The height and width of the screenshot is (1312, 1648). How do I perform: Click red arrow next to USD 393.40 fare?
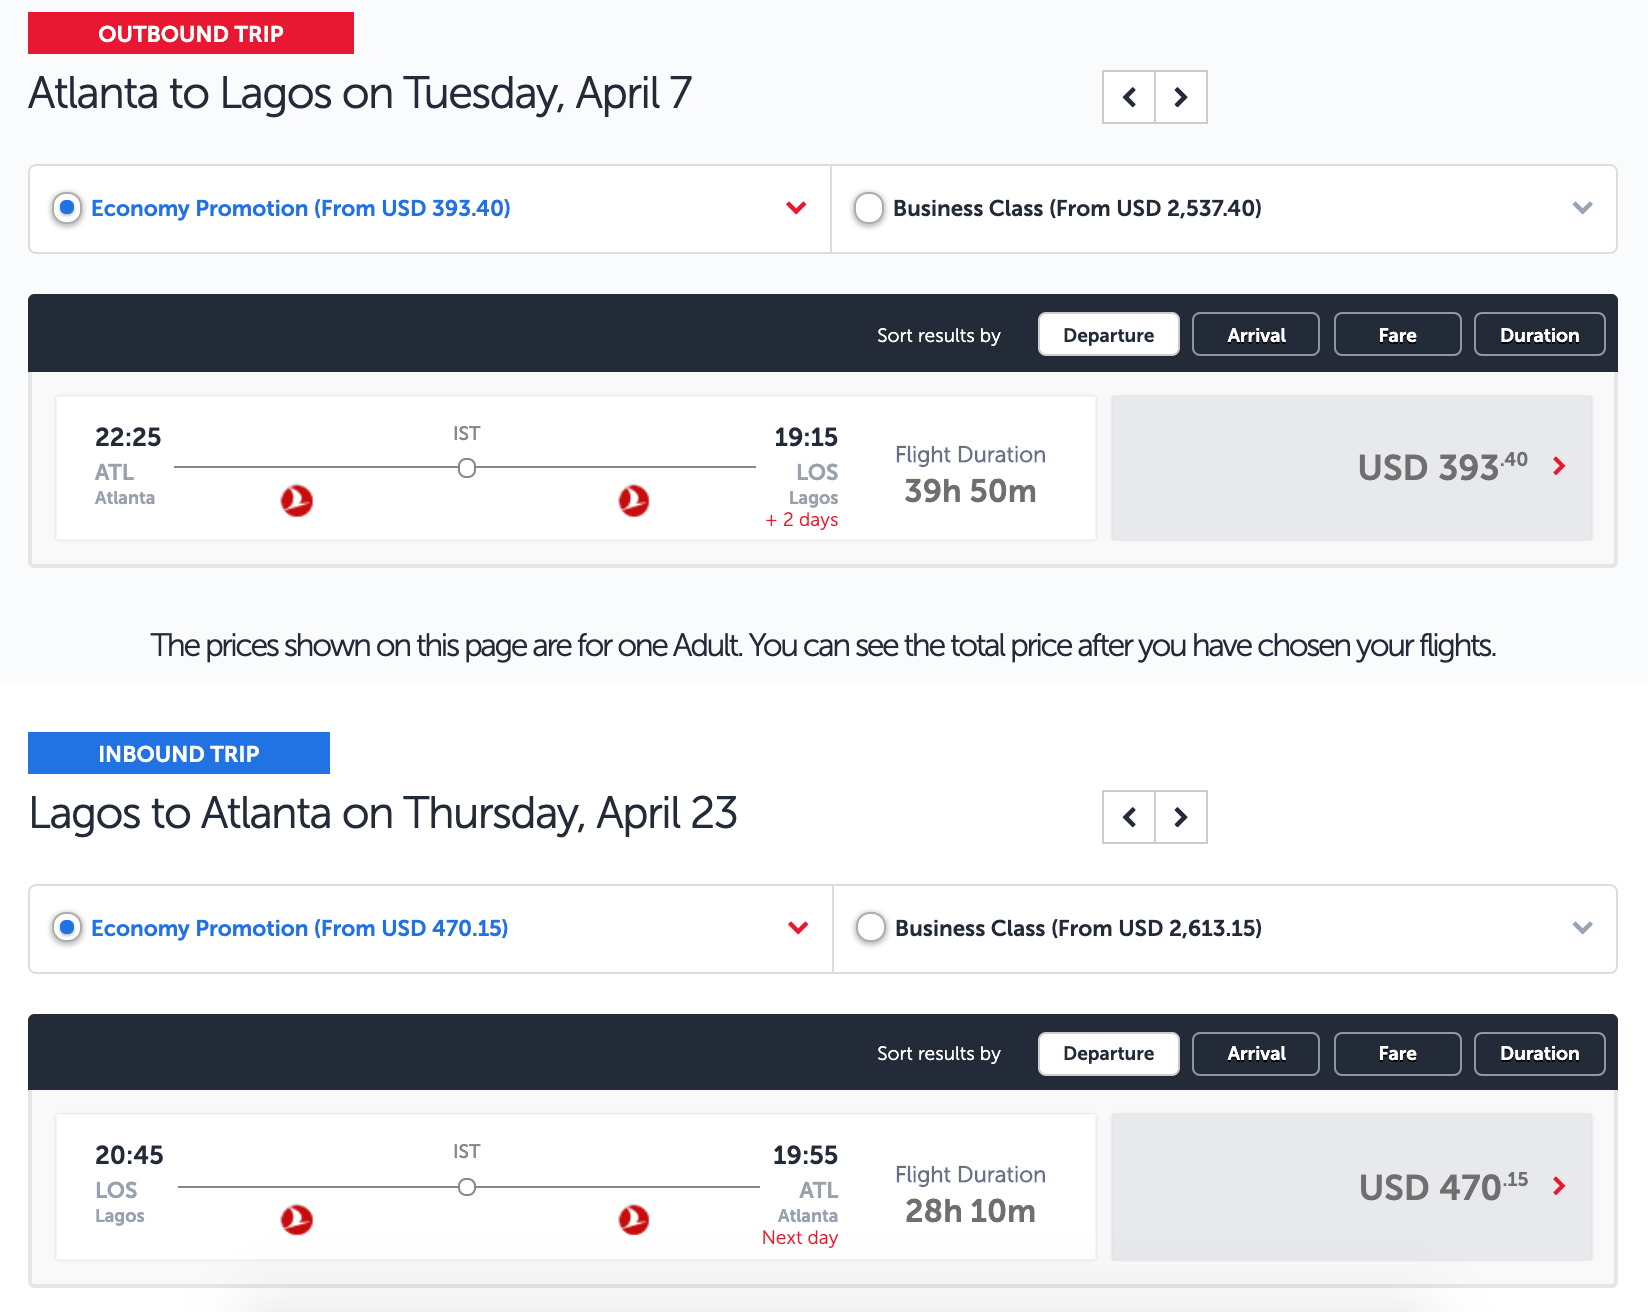point(1559,466)
